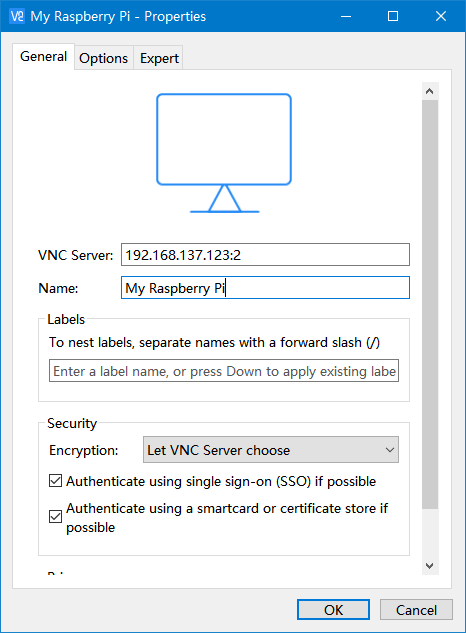Click the scrollbar down arrow

pyautogui.click(x=430, y=566)
